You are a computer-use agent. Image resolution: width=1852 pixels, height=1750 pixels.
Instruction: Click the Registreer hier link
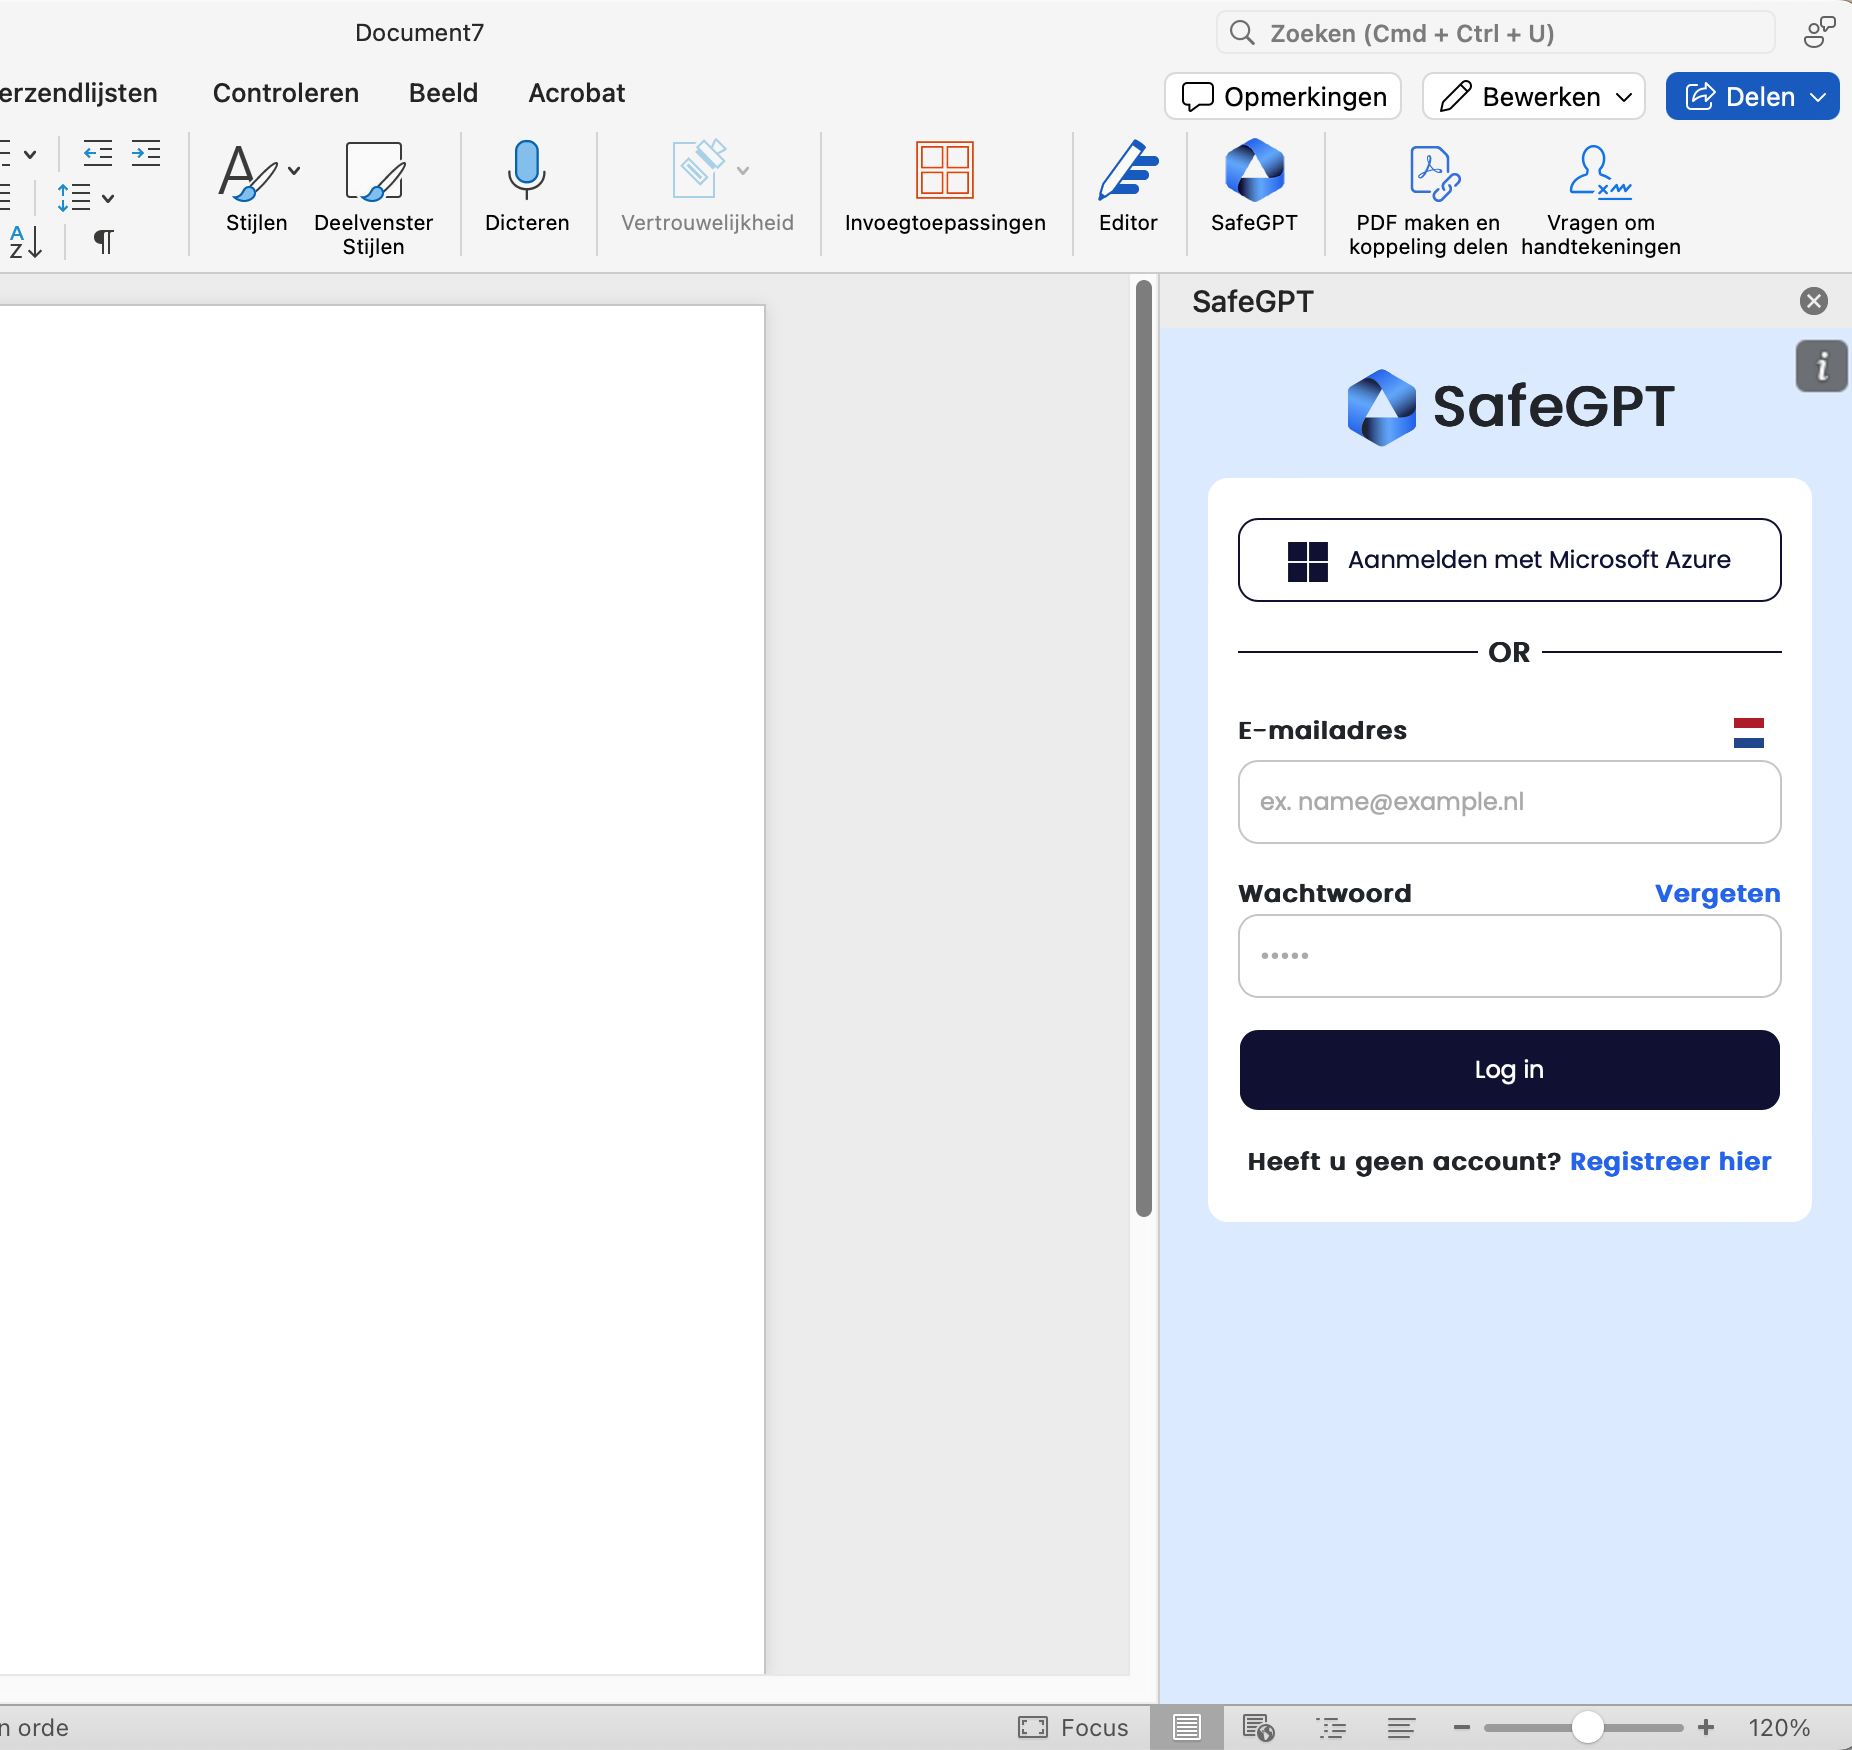pos(1670,1161)
